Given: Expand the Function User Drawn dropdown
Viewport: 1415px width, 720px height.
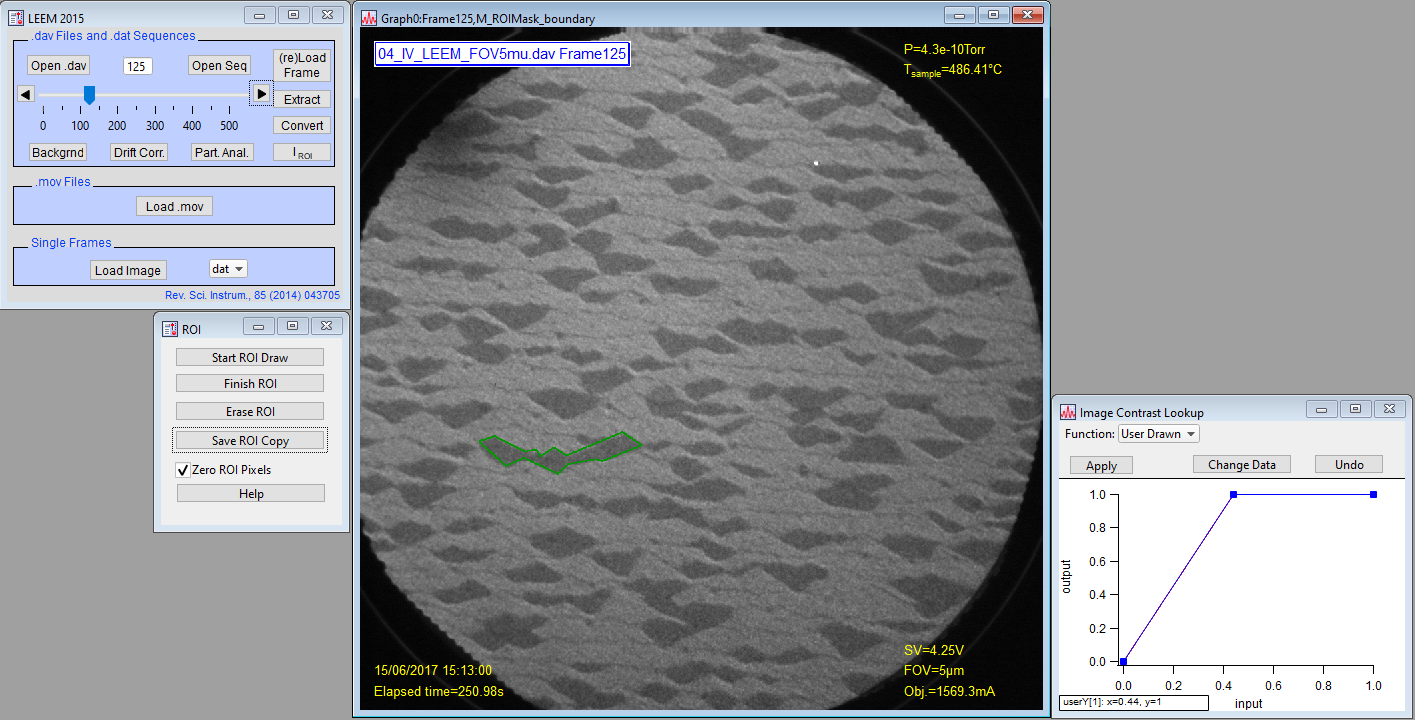Looking at the screenshot, I should (1158, 434).
